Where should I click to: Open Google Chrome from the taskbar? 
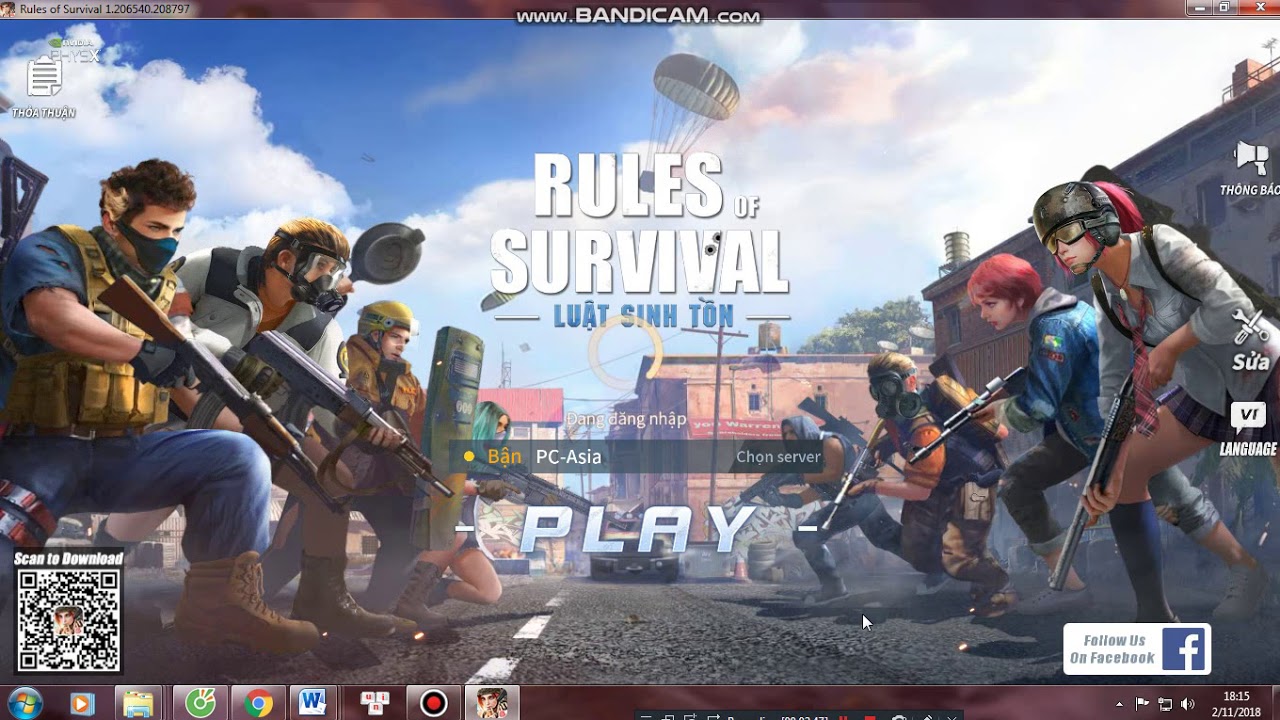tap(258, 704)
